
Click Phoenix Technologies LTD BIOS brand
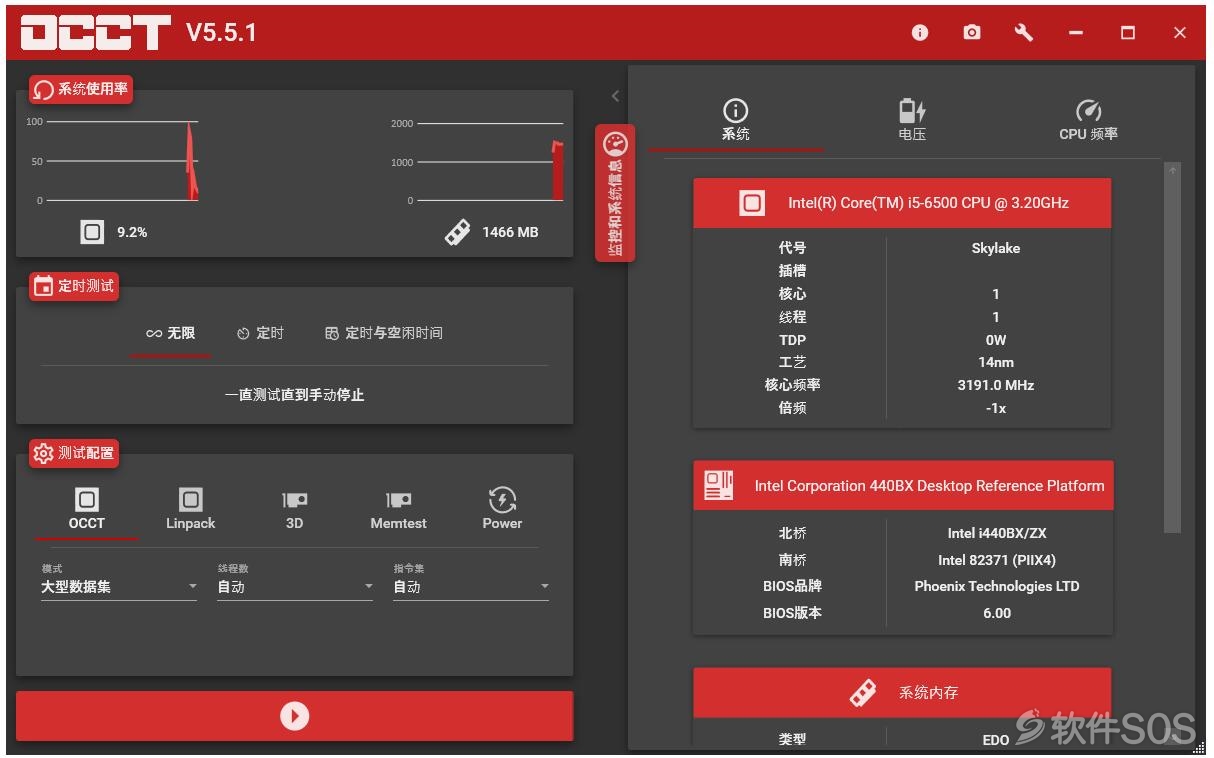997,586
